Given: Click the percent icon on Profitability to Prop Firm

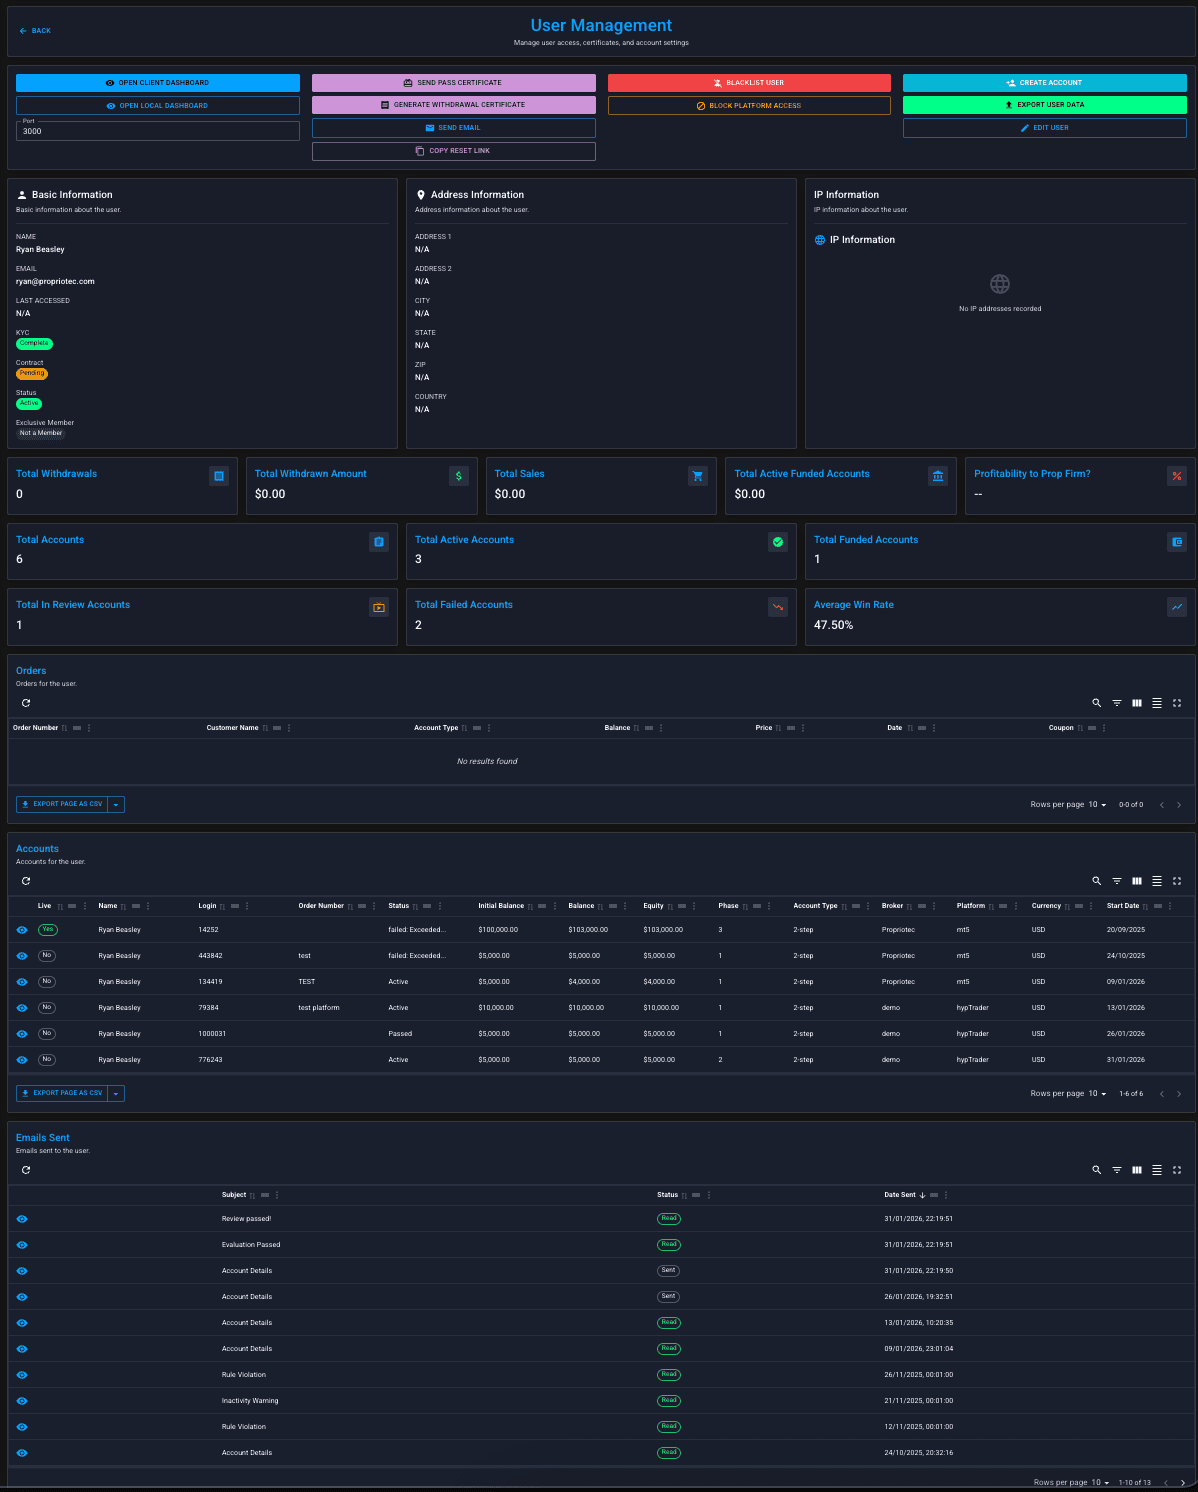Looking at the screenshot, I should pos(1177,476).
